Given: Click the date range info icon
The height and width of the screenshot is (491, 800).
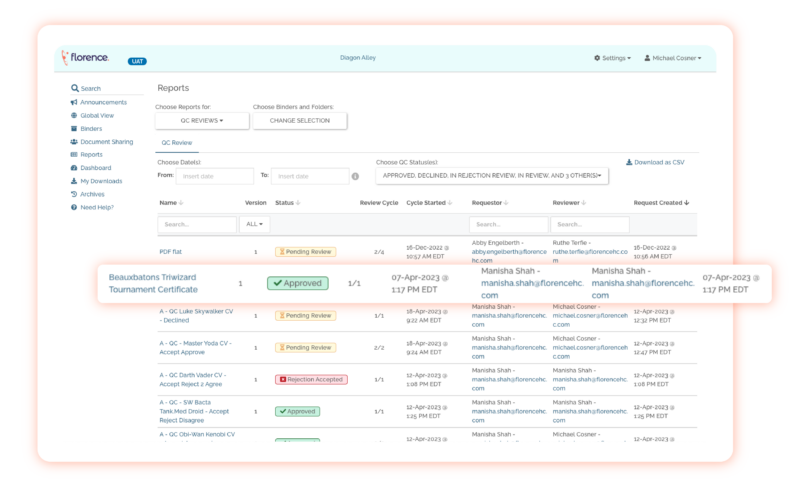Looking at the screenshot, I should coord(355,176).
